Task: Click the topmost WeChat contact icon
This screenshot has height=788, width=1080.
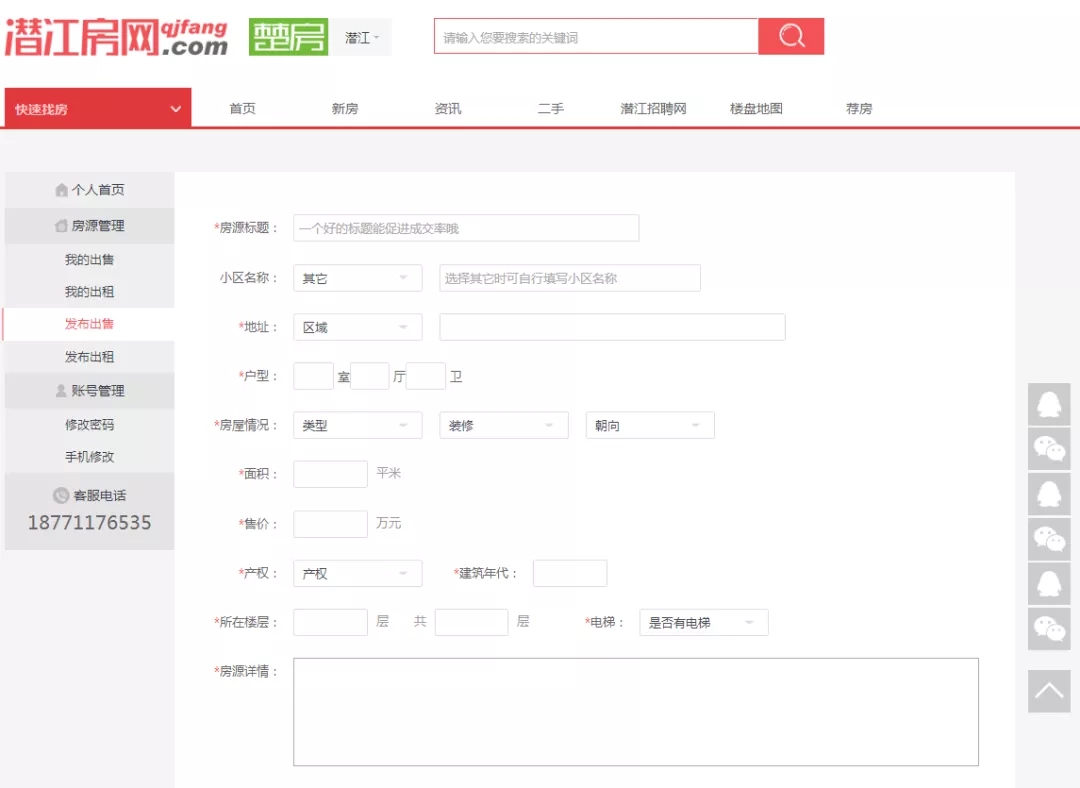Action: pos(1049,449)
